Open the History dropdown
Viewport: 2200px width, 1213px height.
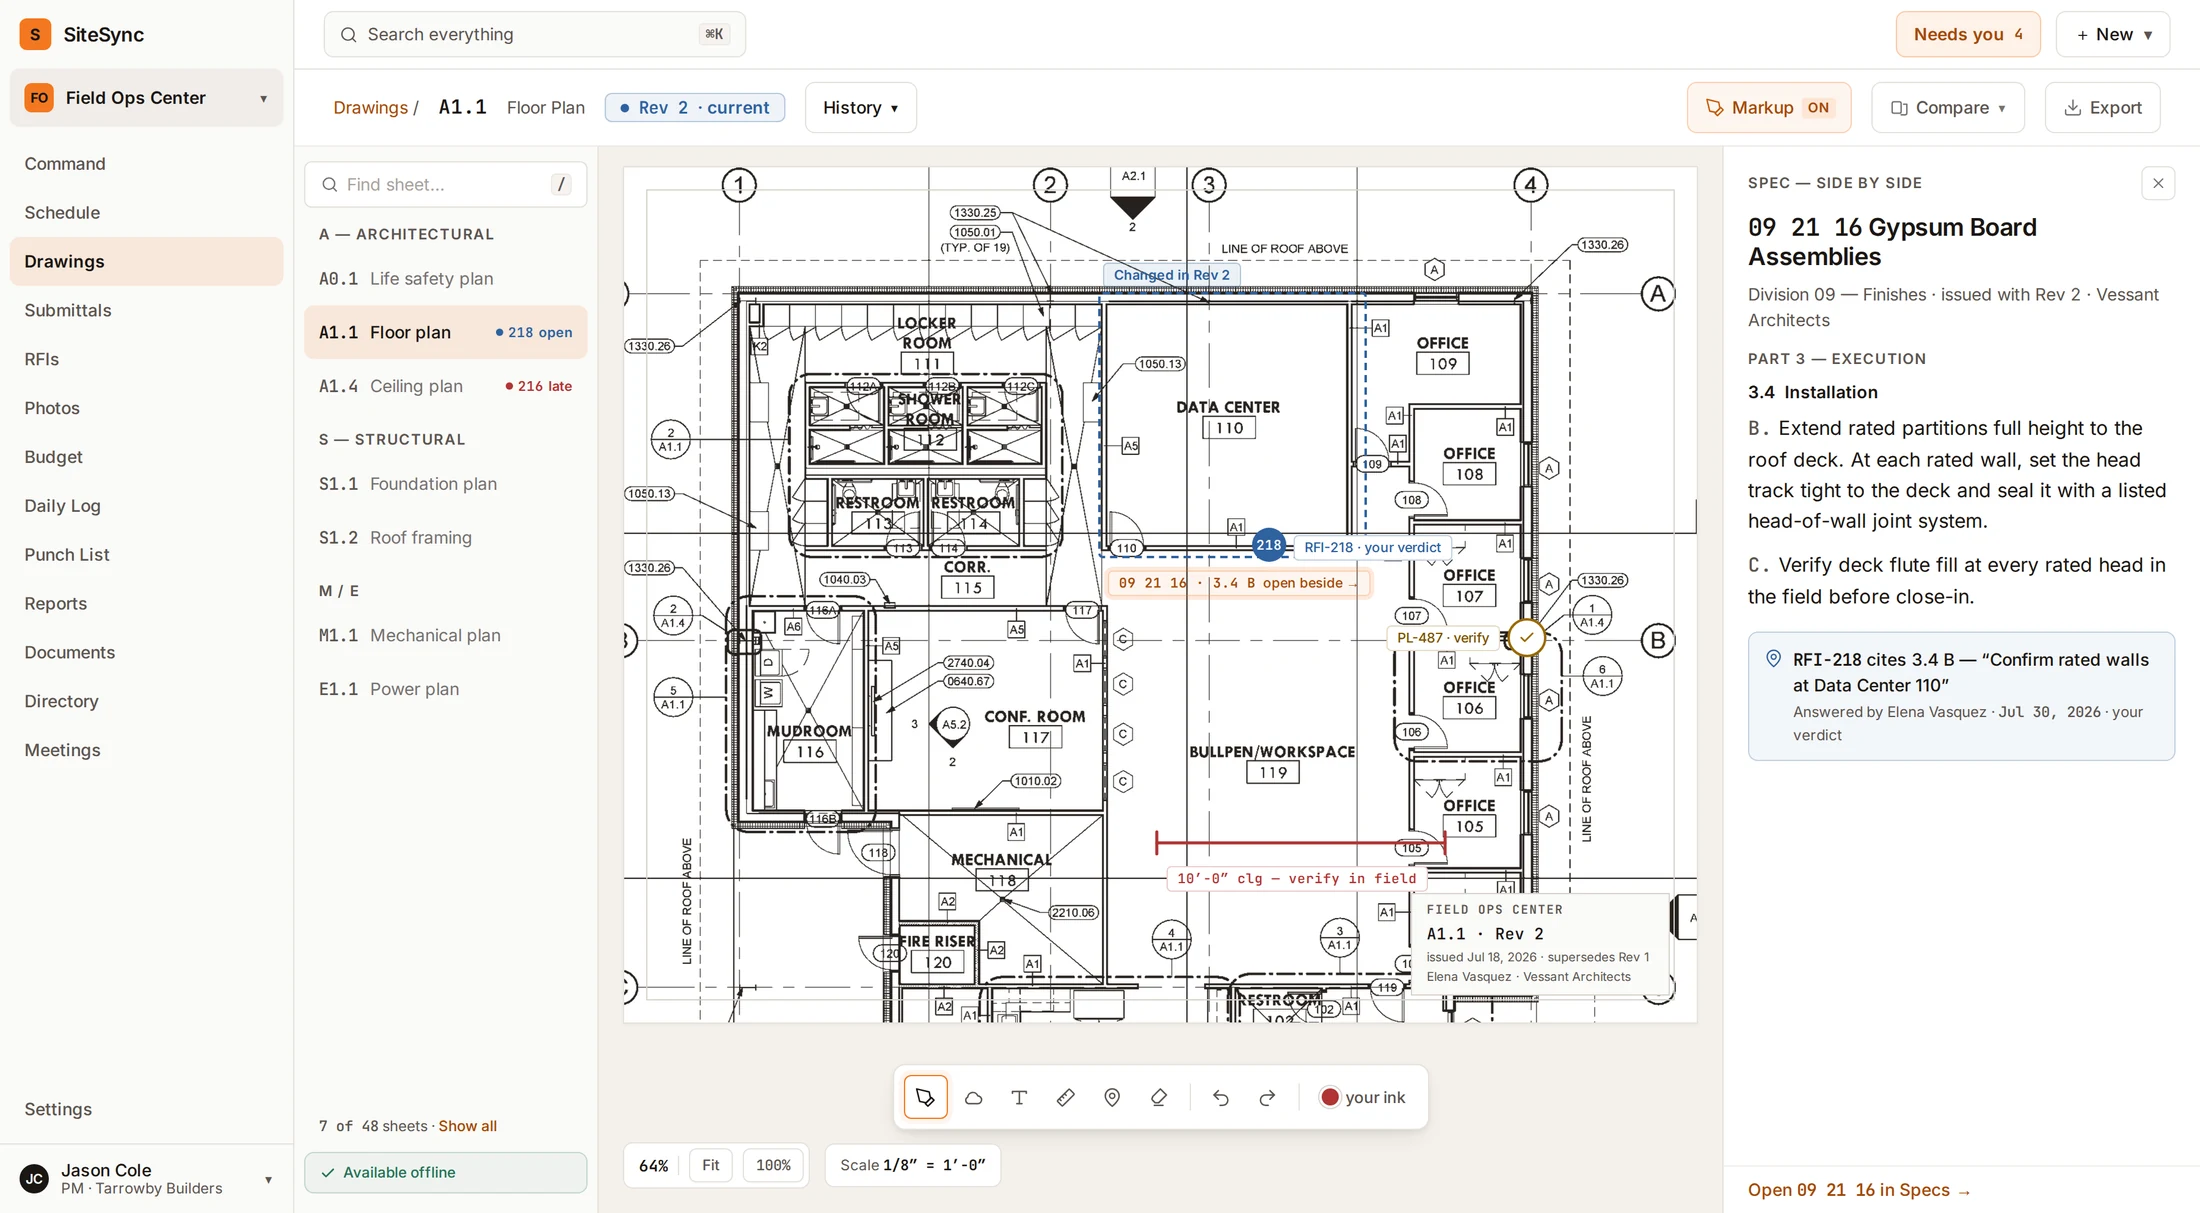pyautogui.click(x=860, y=107)
